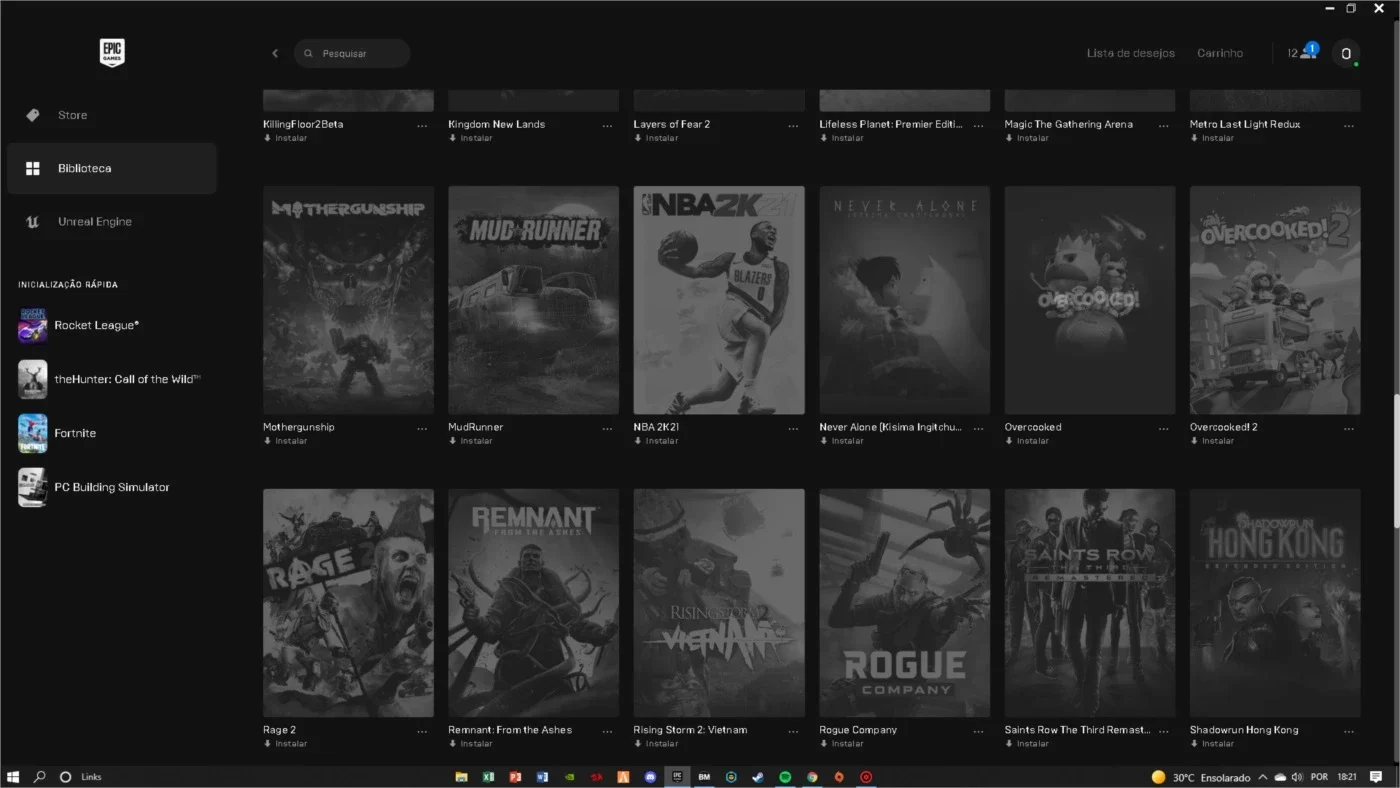This screenshot has height=788, width=1400.
Task: Open options menu for Mothergunship
Action: [x=422, y=428]
